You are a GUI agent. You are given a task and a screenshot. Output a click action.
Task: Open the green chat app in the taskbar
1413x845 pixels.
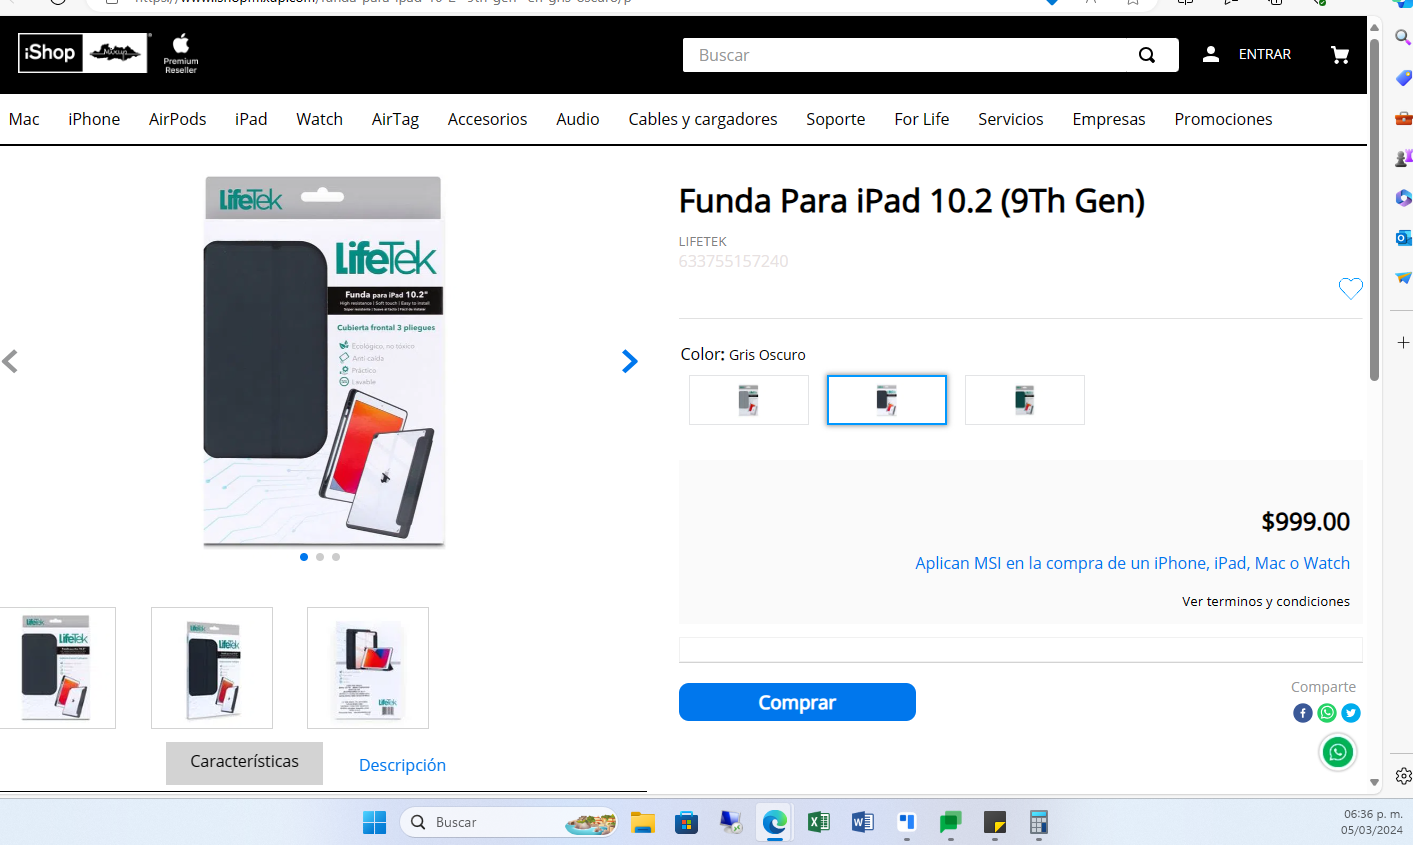pyautogui.click(x=950, y=822)
